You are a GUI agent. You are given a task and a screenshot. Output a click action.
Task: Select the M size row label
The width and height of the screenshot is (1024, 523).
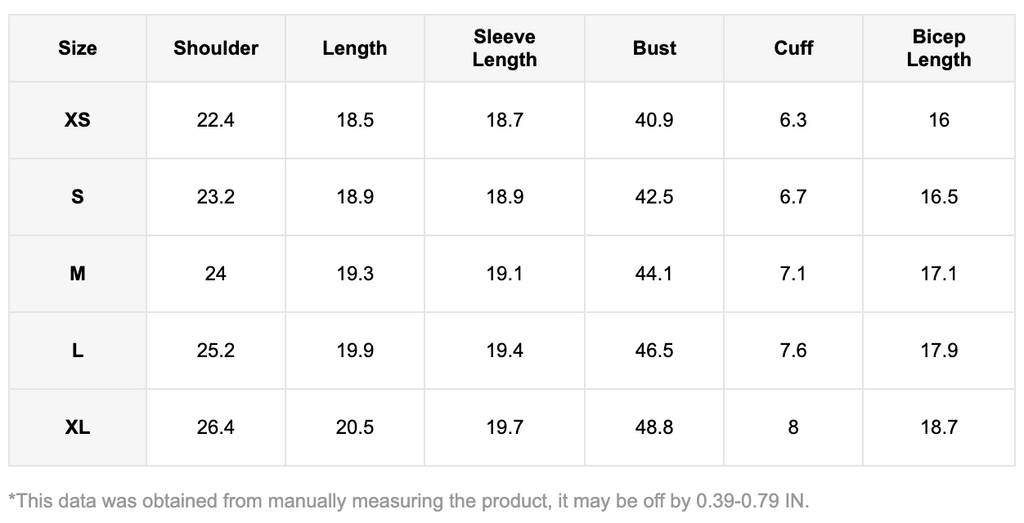77,274
